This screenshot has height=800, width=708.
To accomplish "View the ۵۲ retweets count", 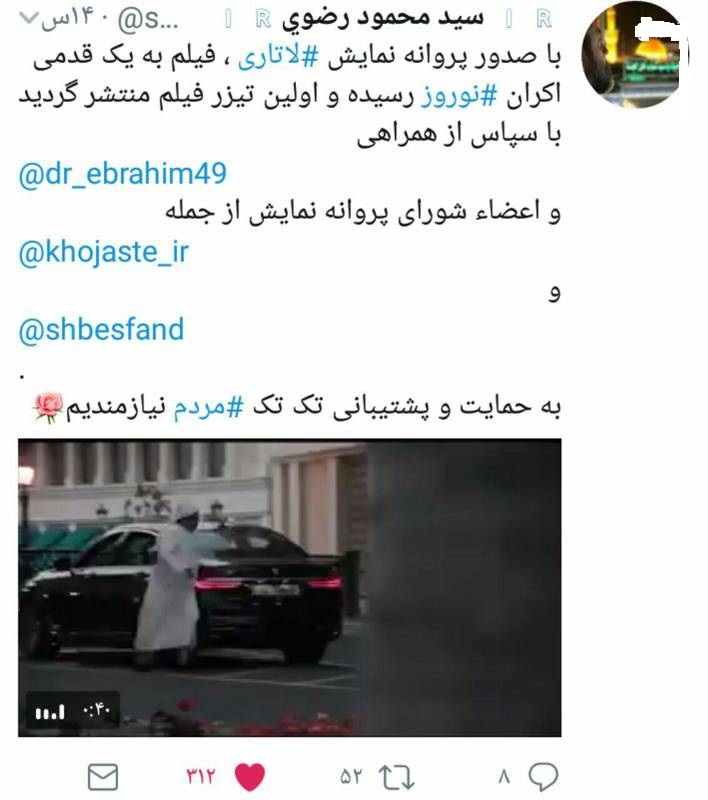I will (x=351, y=777).
